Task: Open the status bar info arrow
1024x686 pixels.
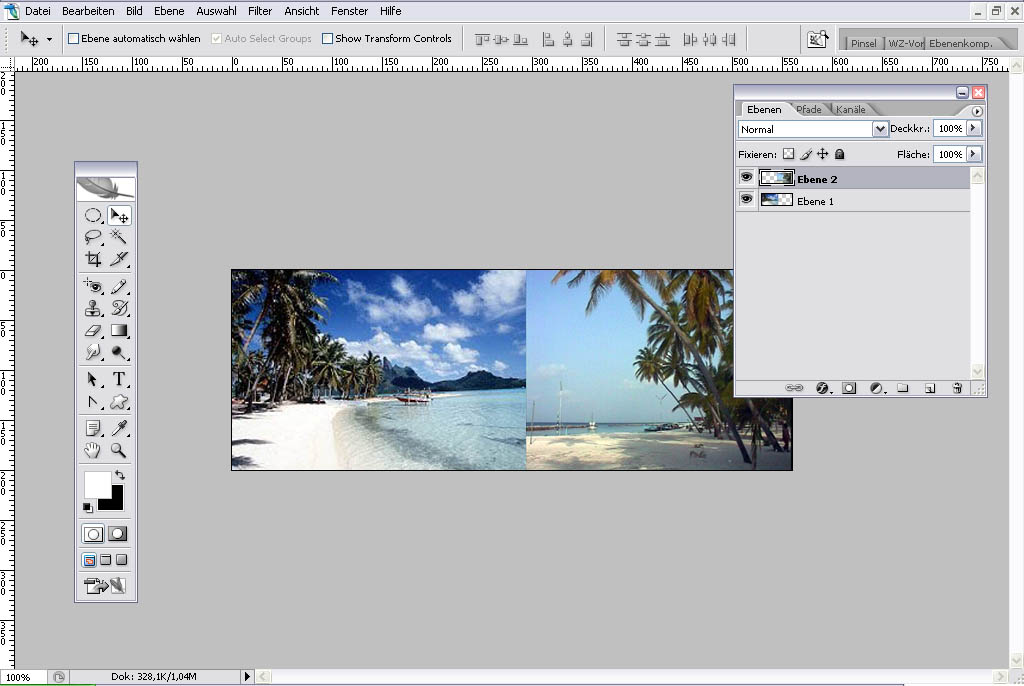Action: click(x=247, y=677)
